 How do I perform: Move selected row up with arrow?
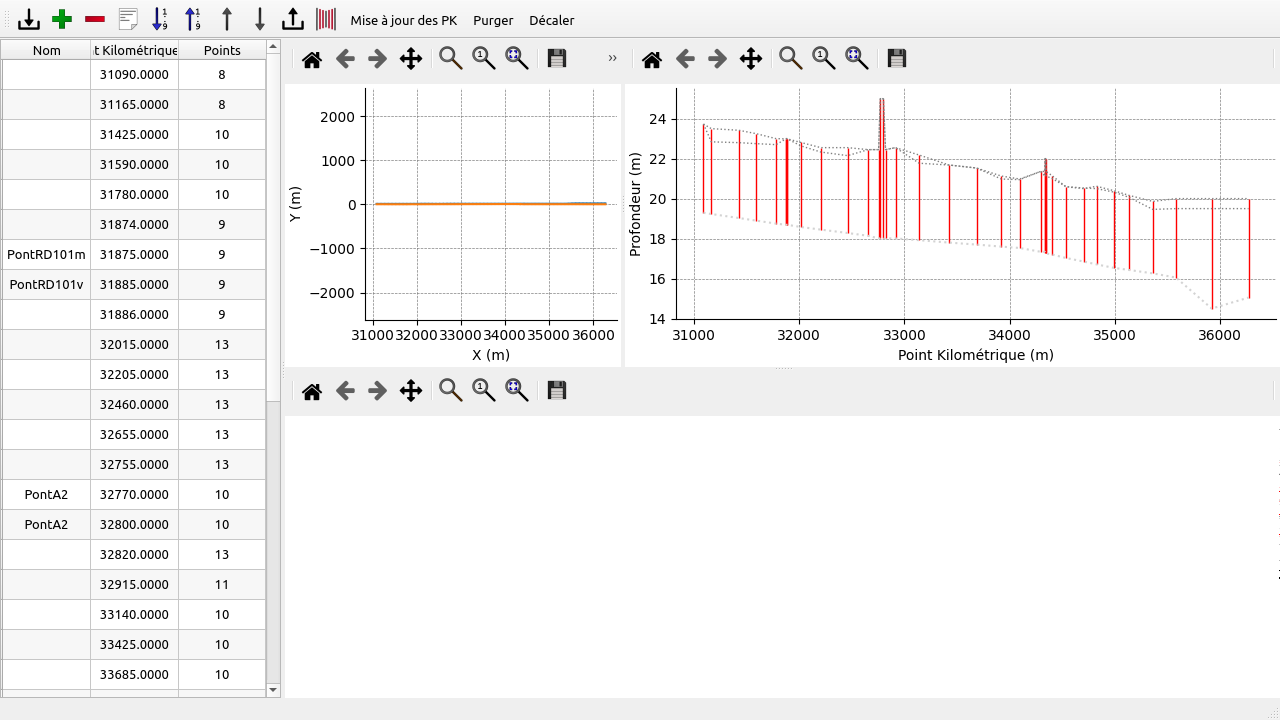pyautogui.click(x=227, y=19)
